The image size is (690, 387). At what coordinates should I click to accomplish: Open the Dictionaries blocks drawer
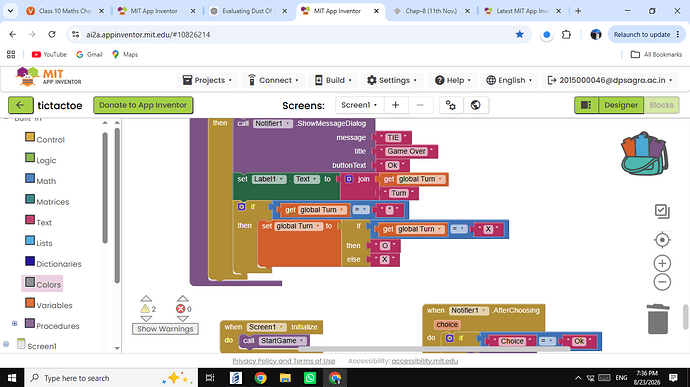53,263
